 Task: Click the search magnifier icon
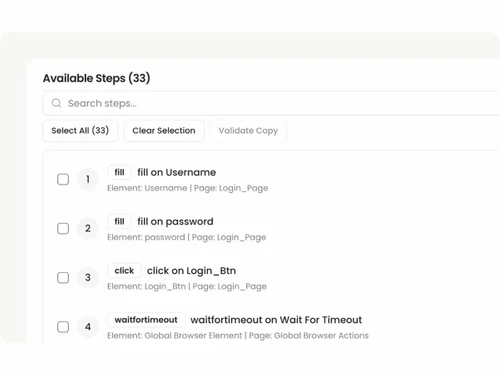(56, 103)
